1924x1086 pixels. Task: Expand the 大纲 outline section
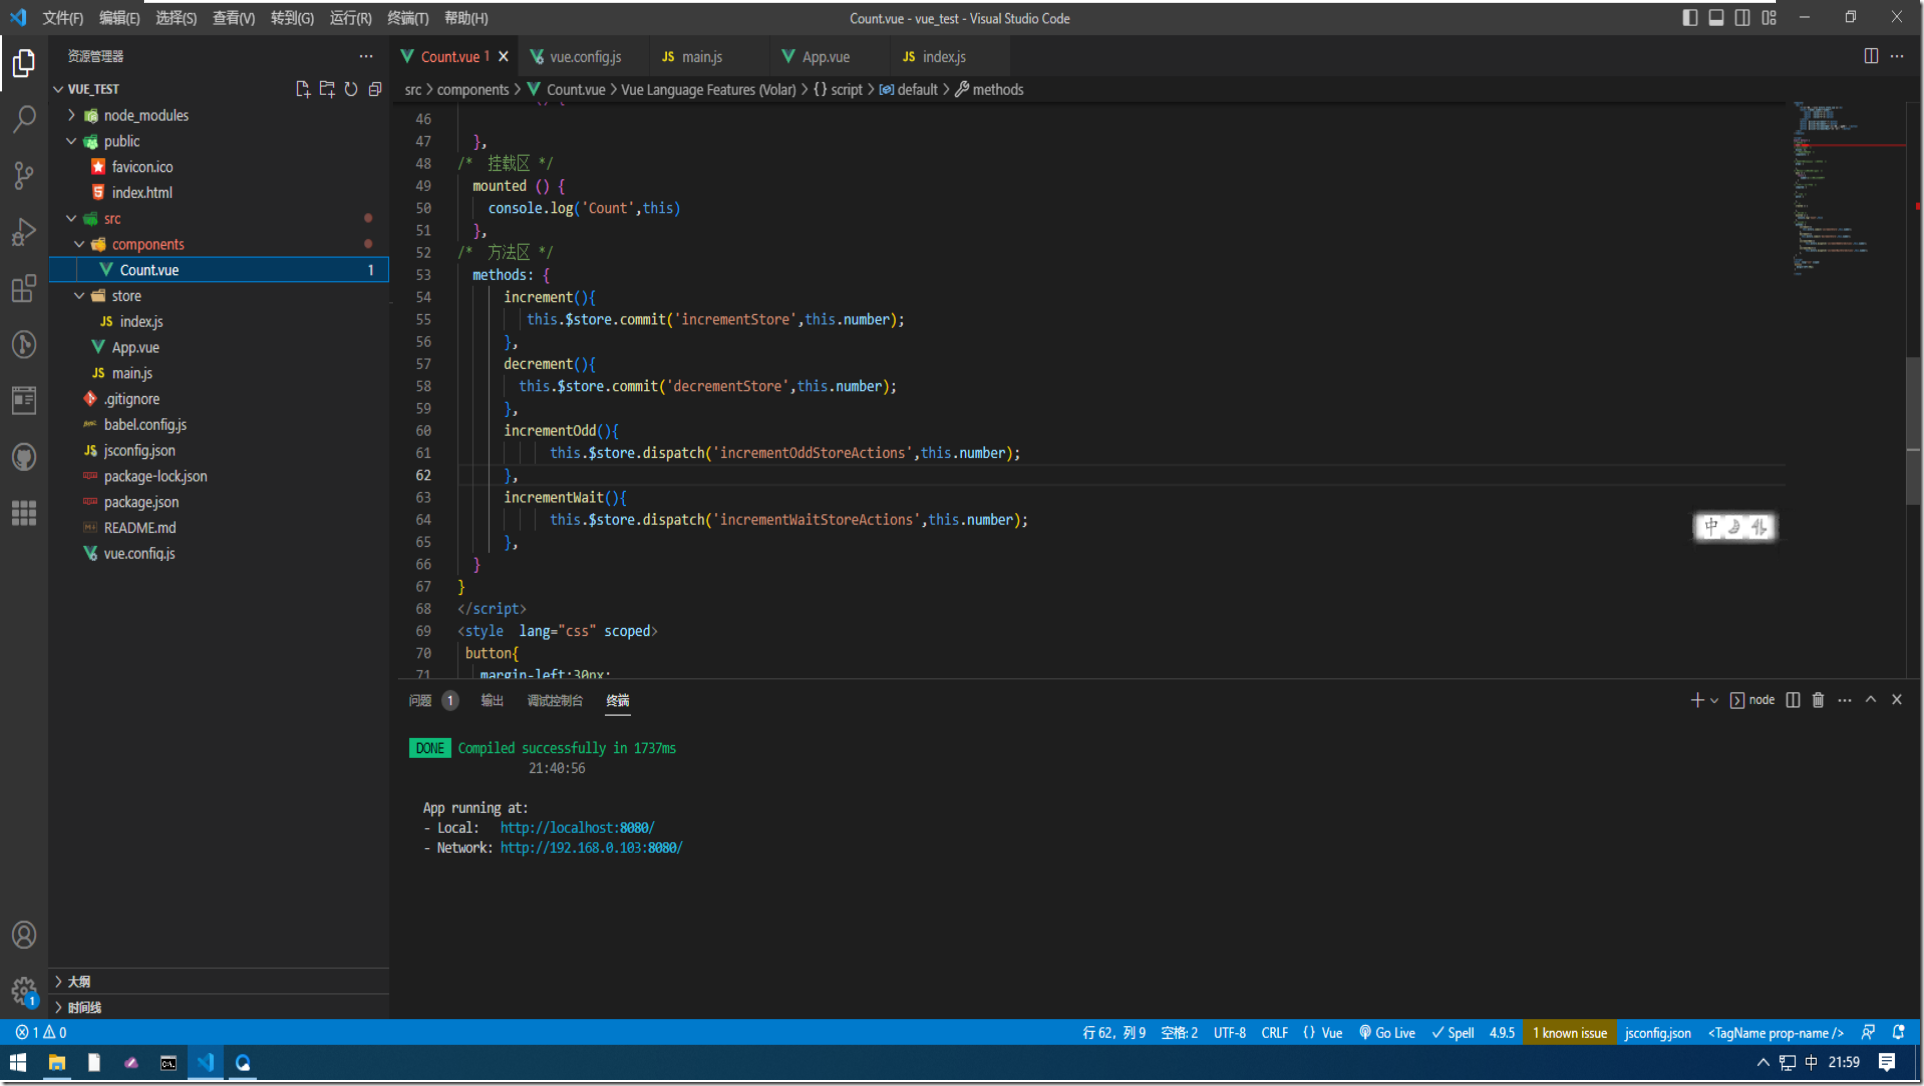219,981
